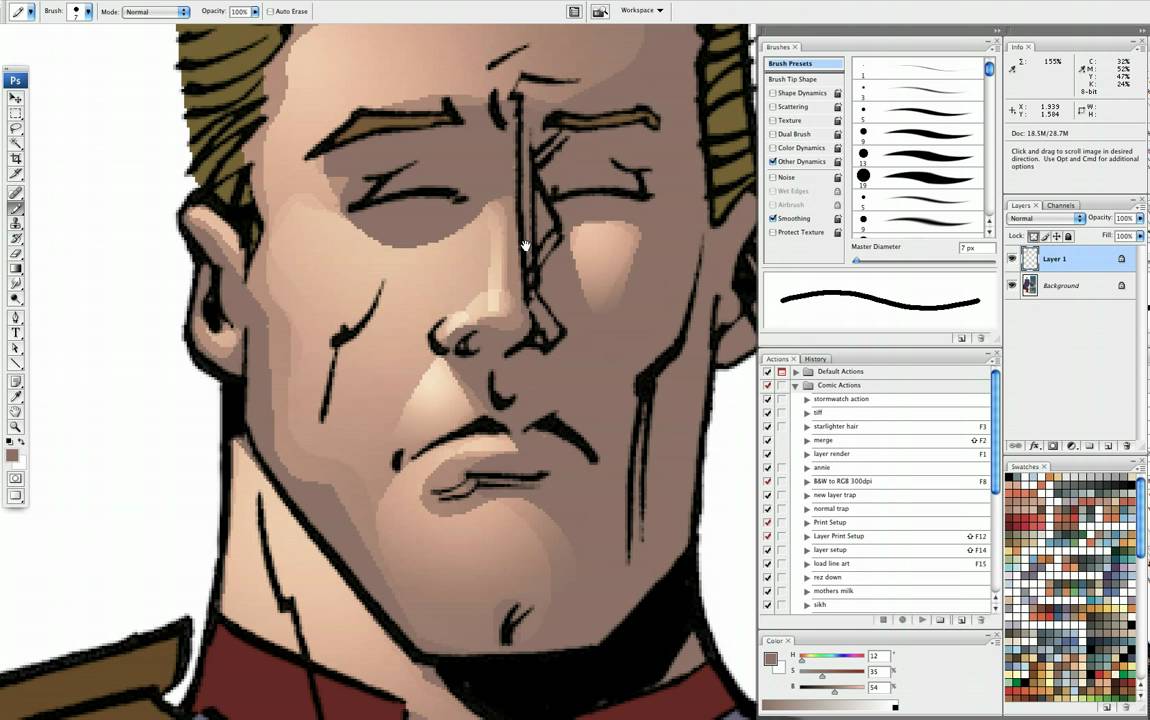
Task: Delete layer with trash icon
Action: [1127, 446]
